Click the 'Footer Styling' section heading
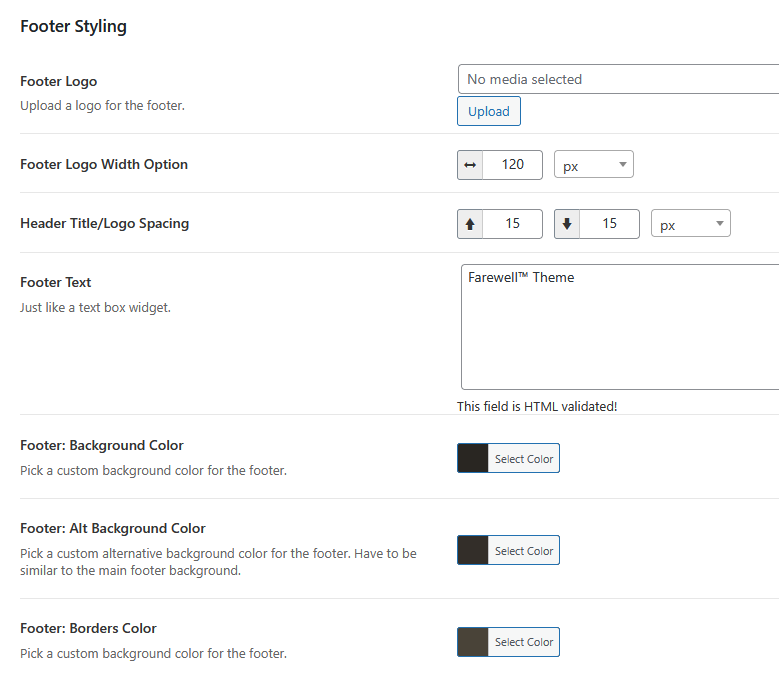The image size is (779, 677). pos(73,26)
